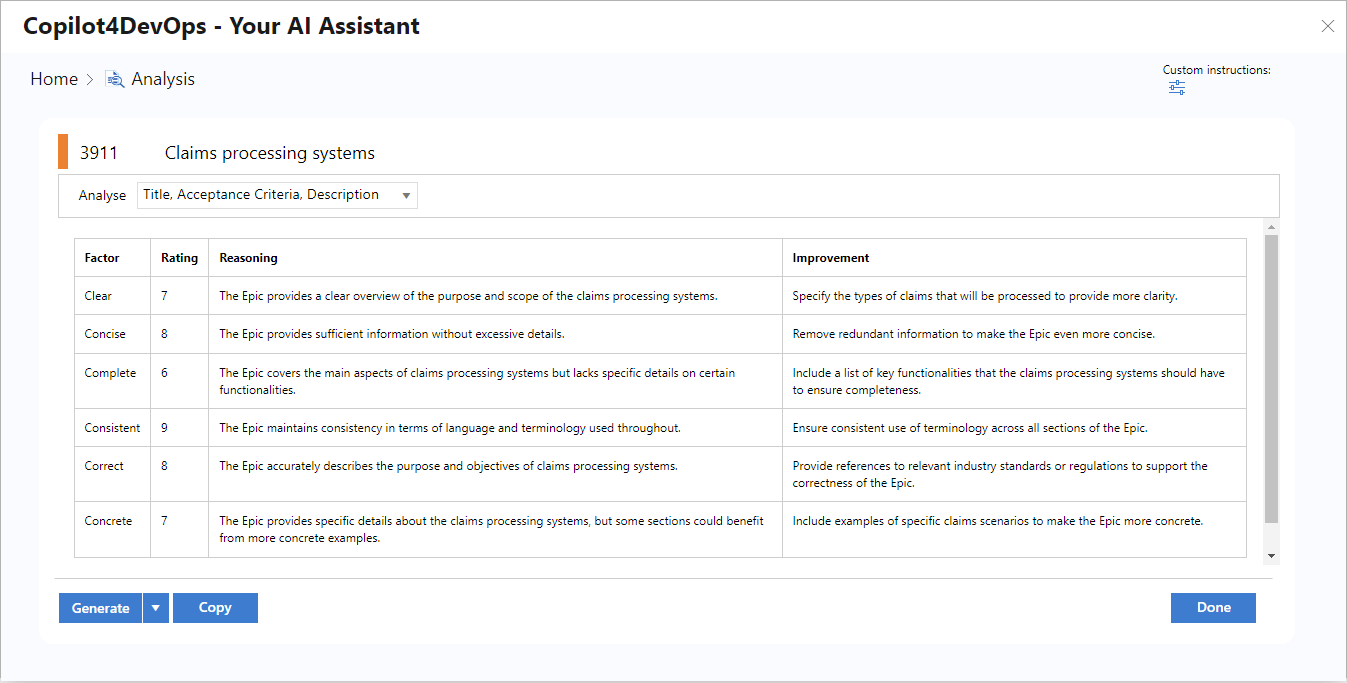Click the 'Custom instructions:' label
1347x683 pixels.
[x=1216, y=70]
